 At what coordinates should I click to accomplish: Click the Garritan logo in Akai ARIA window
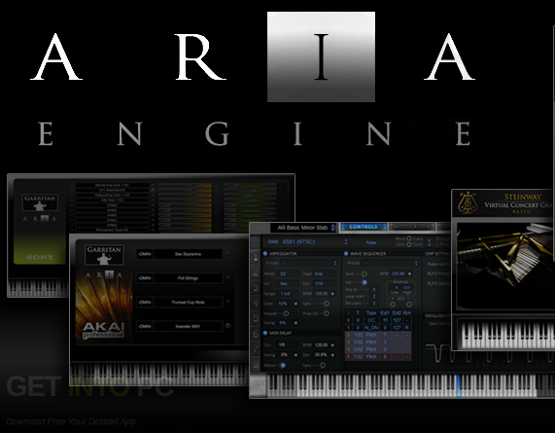click(104, 255)
